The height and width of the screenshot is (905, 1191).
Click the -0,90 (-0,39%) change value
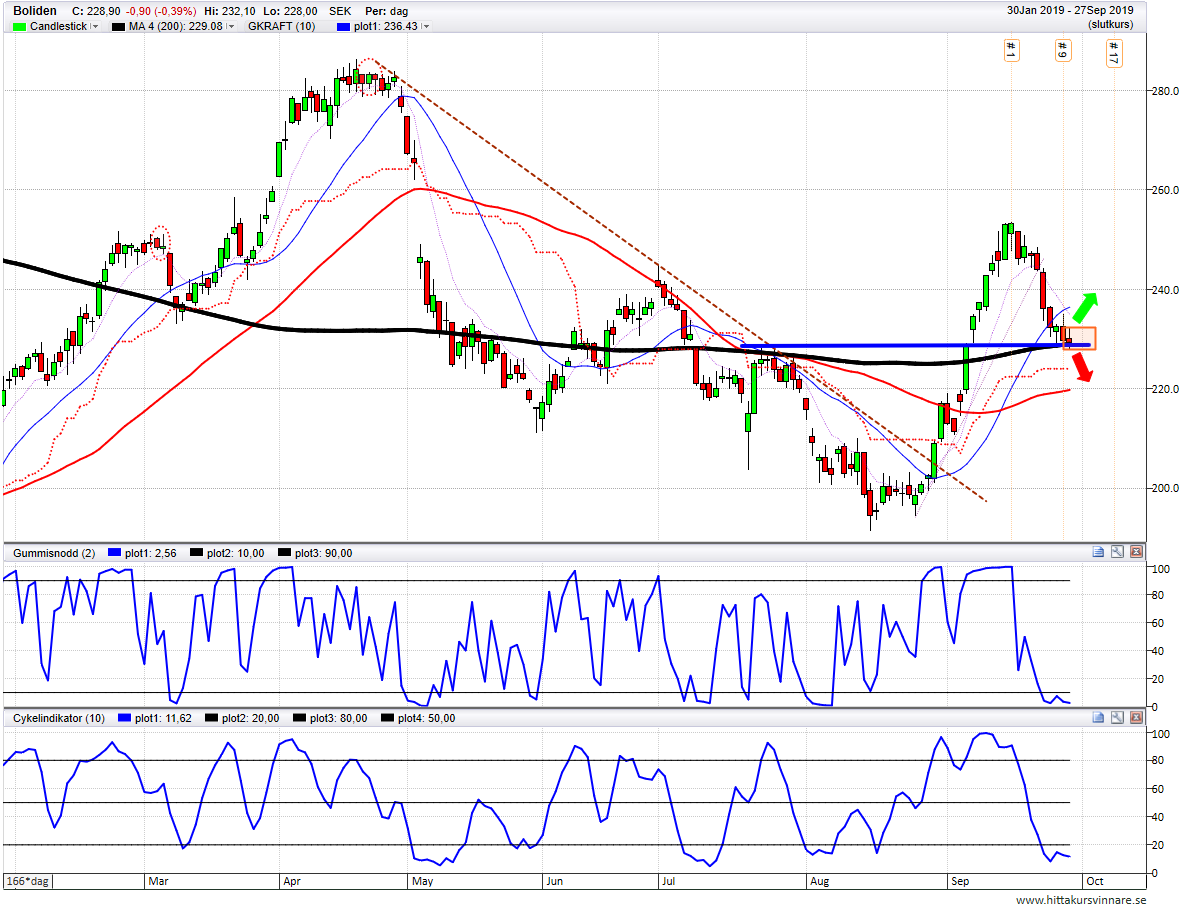[x=160, y=11]
